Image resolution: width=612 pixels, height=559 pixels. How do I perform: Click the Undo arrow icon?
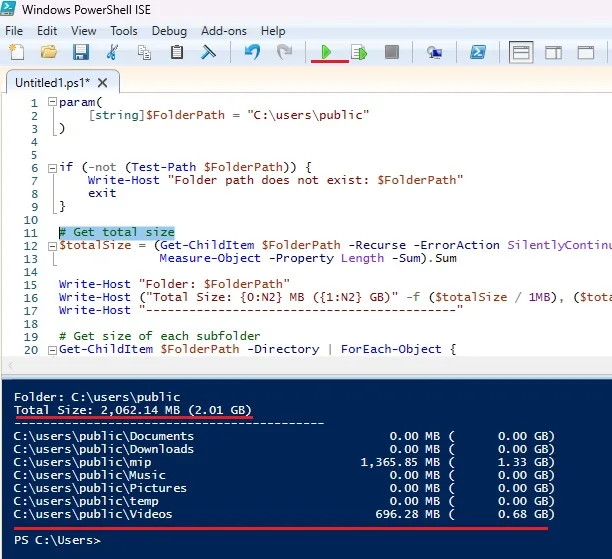coord(252,52)
